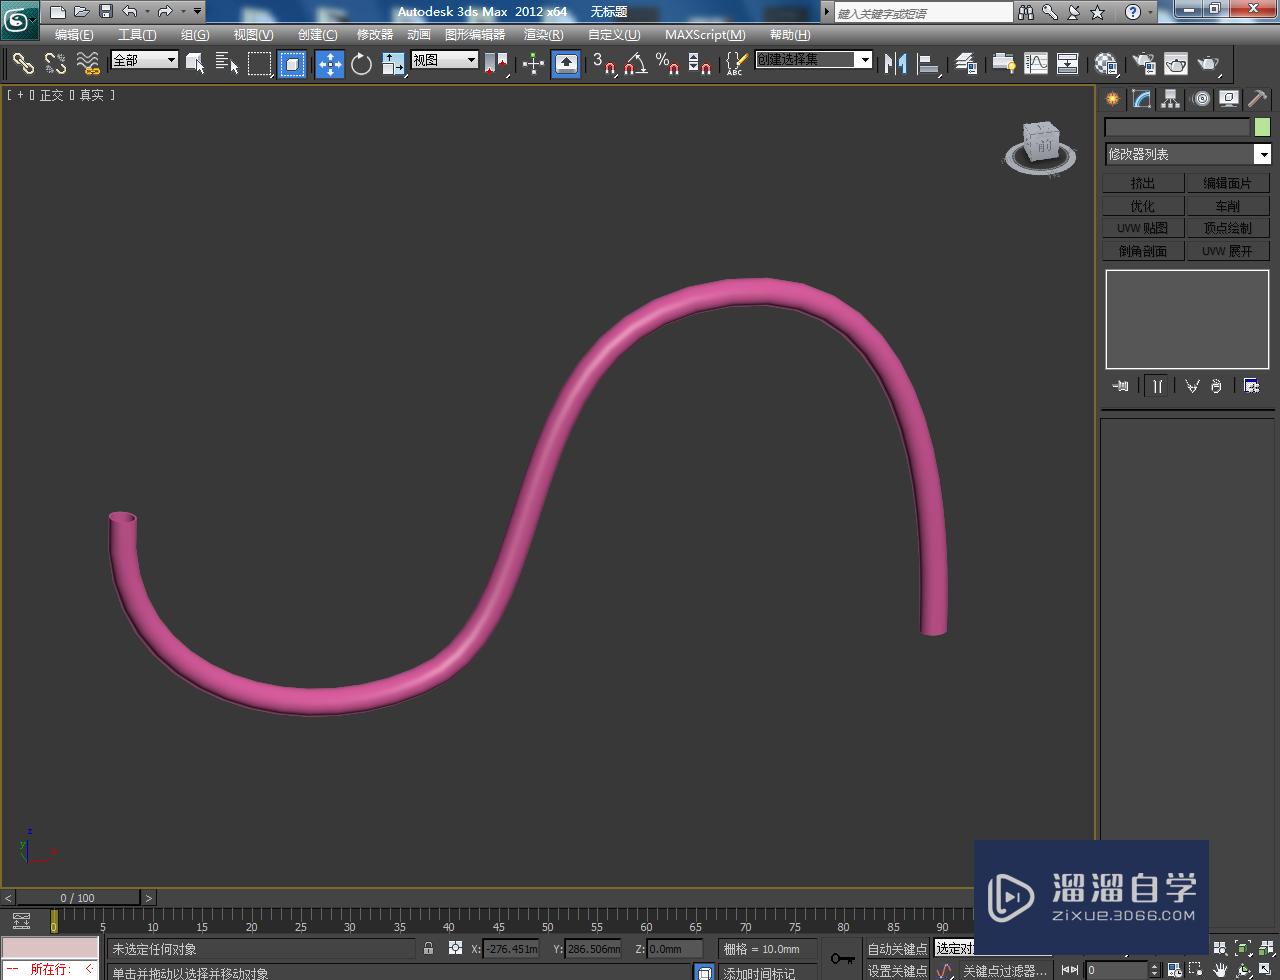Activate Select and Rotate tool
Image resolution: width=1280 pixels, height=980 pixels.
pos(361,63)
